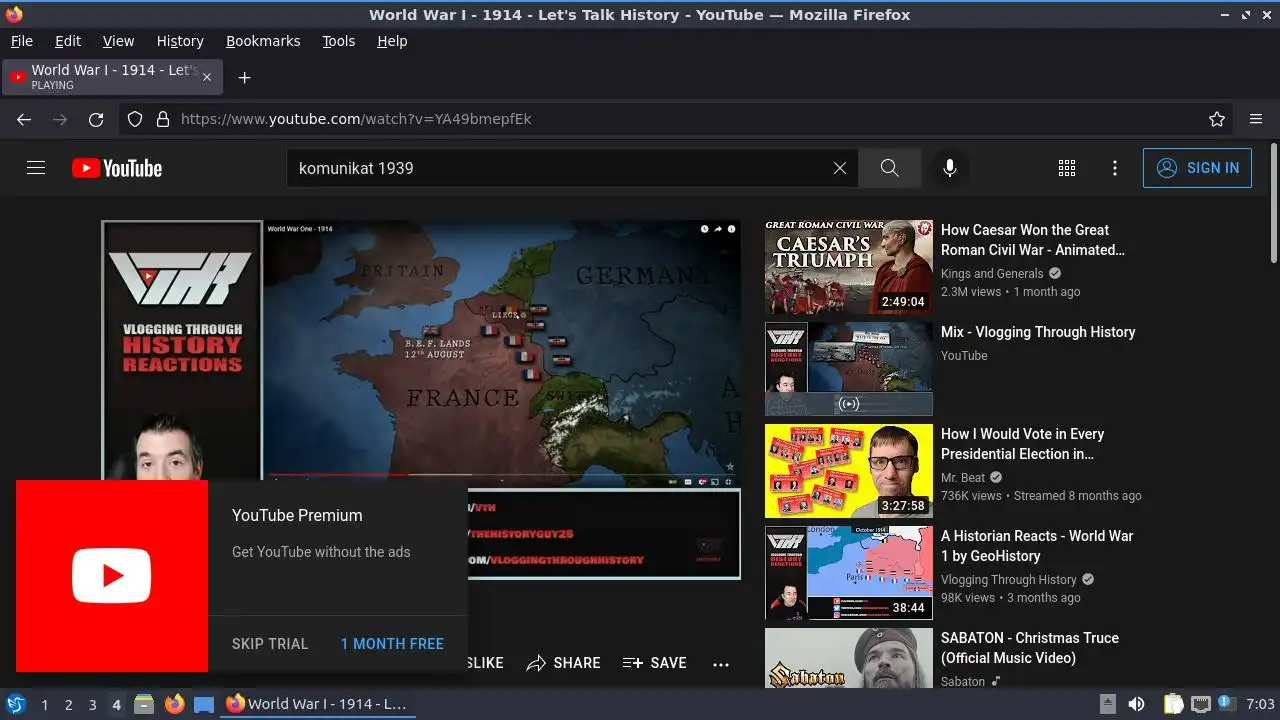Open the View menu
1280x720 pixels.
(x=118, y=41)
